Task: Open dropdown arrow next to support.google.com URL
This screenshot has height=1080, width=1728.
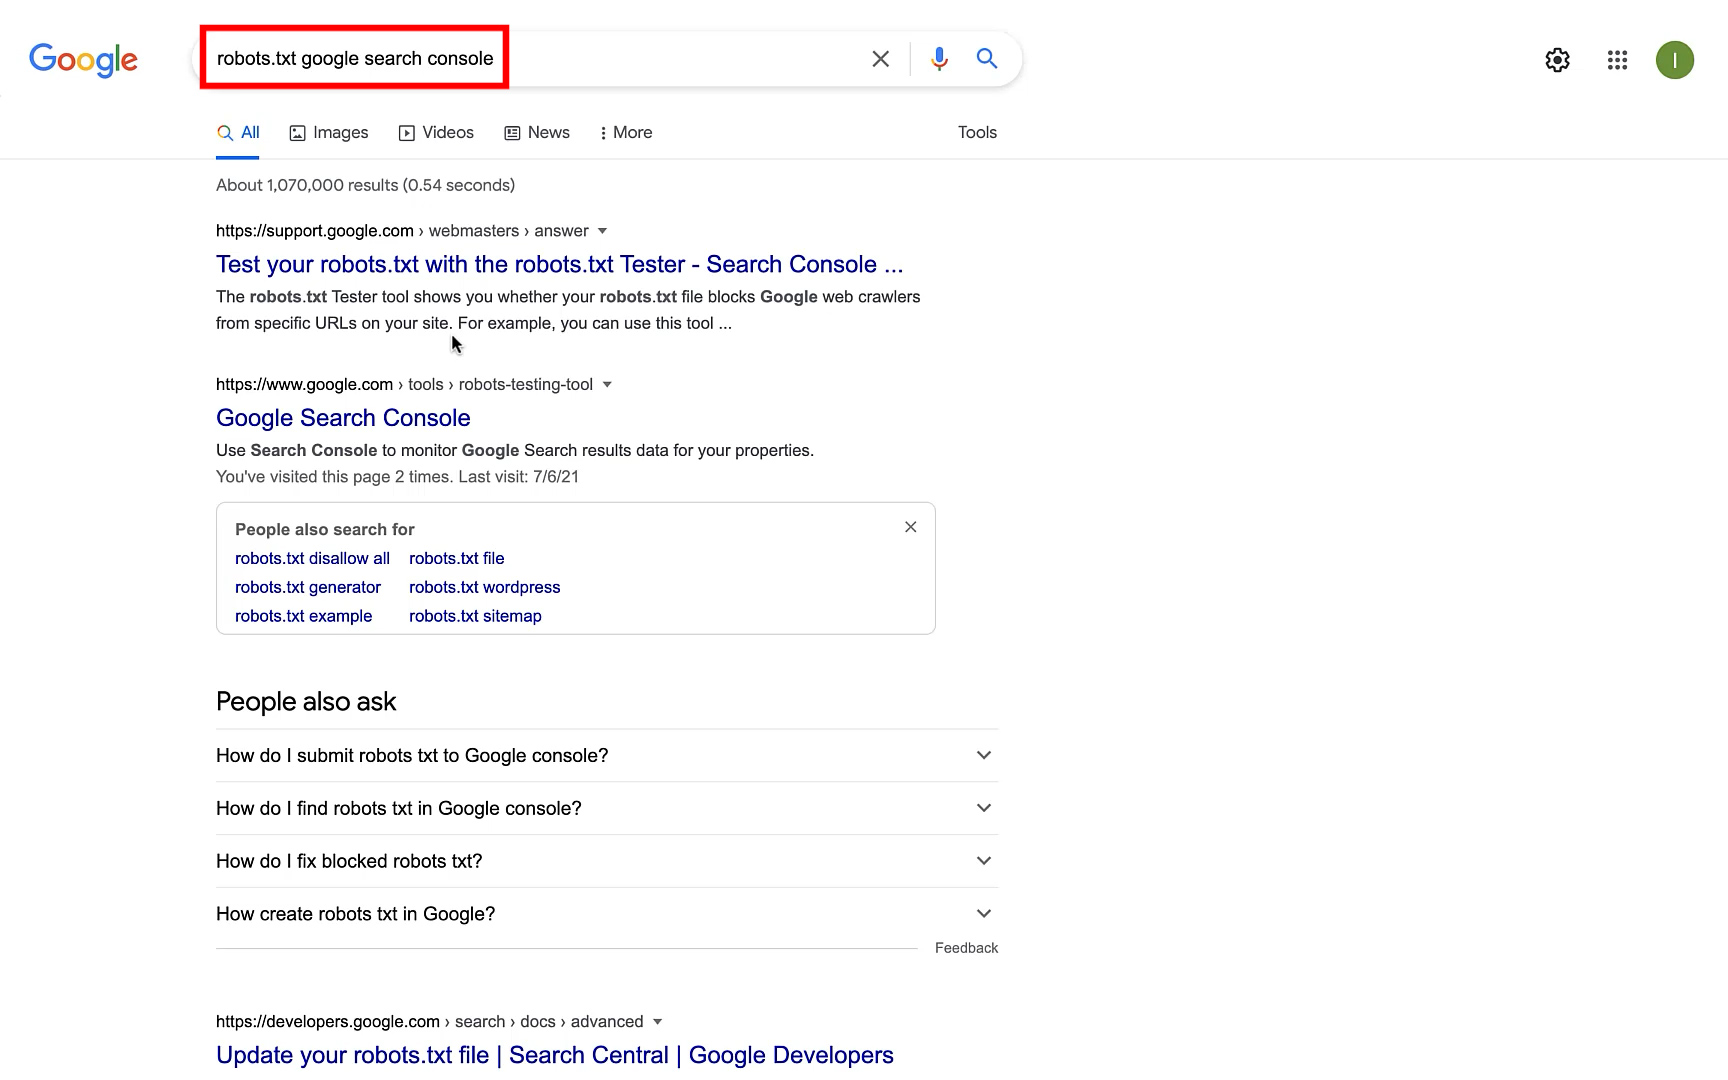Action: (602, 231)
